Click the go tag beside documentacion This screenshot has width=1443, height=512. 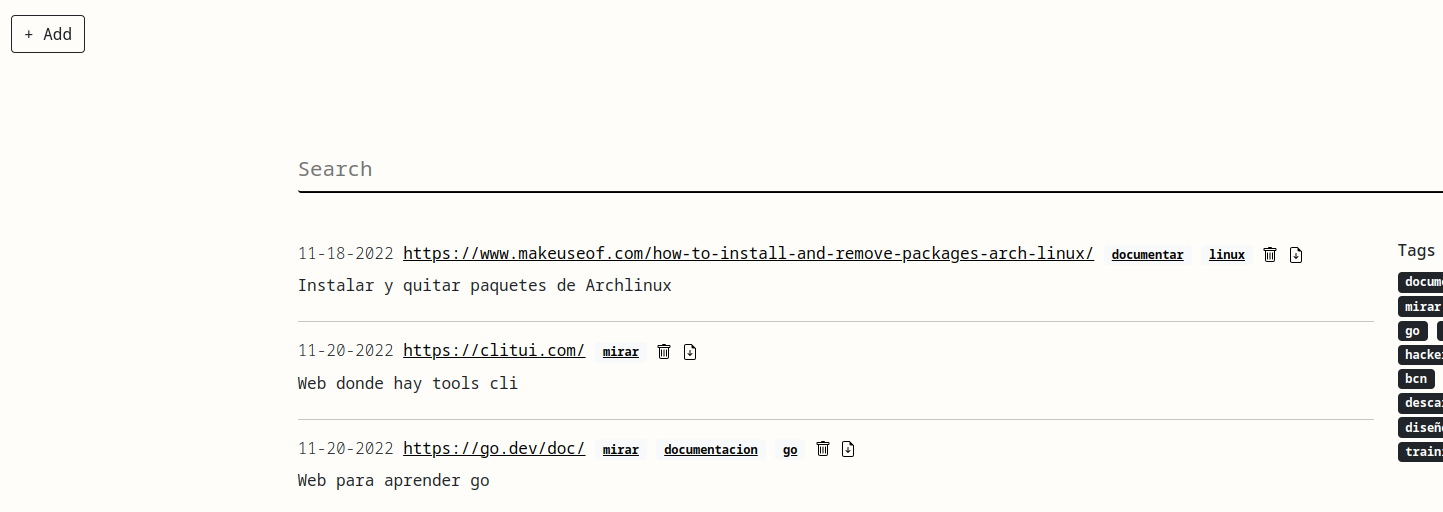790,450
